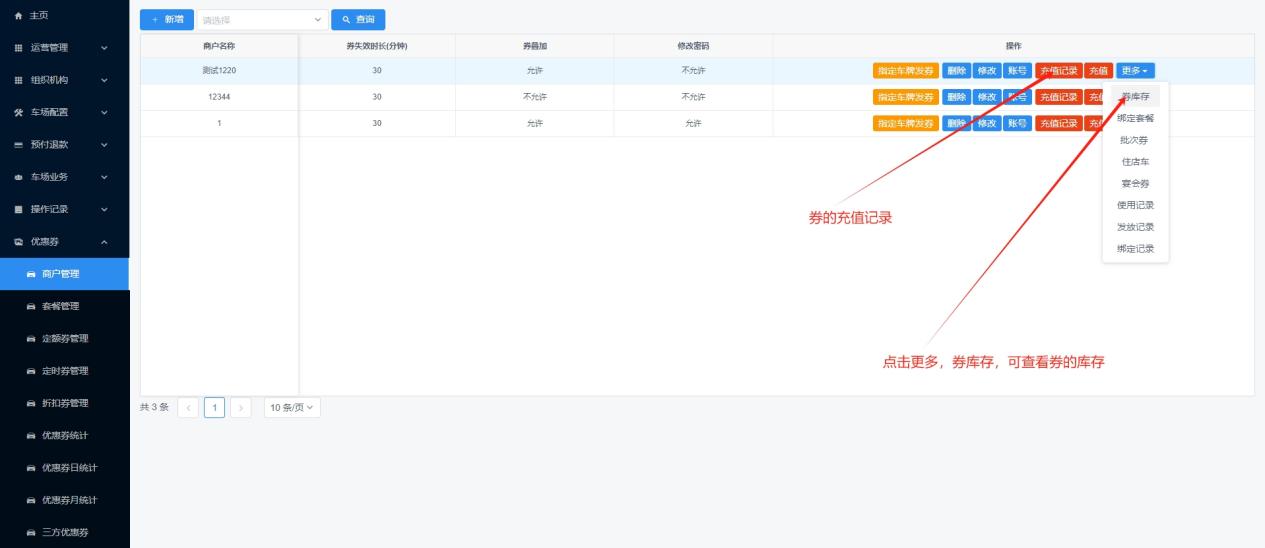The image size is (1265, 548).
Task: Click the magnifier icon on 查询 button
Action: click(x=346, y=20)
